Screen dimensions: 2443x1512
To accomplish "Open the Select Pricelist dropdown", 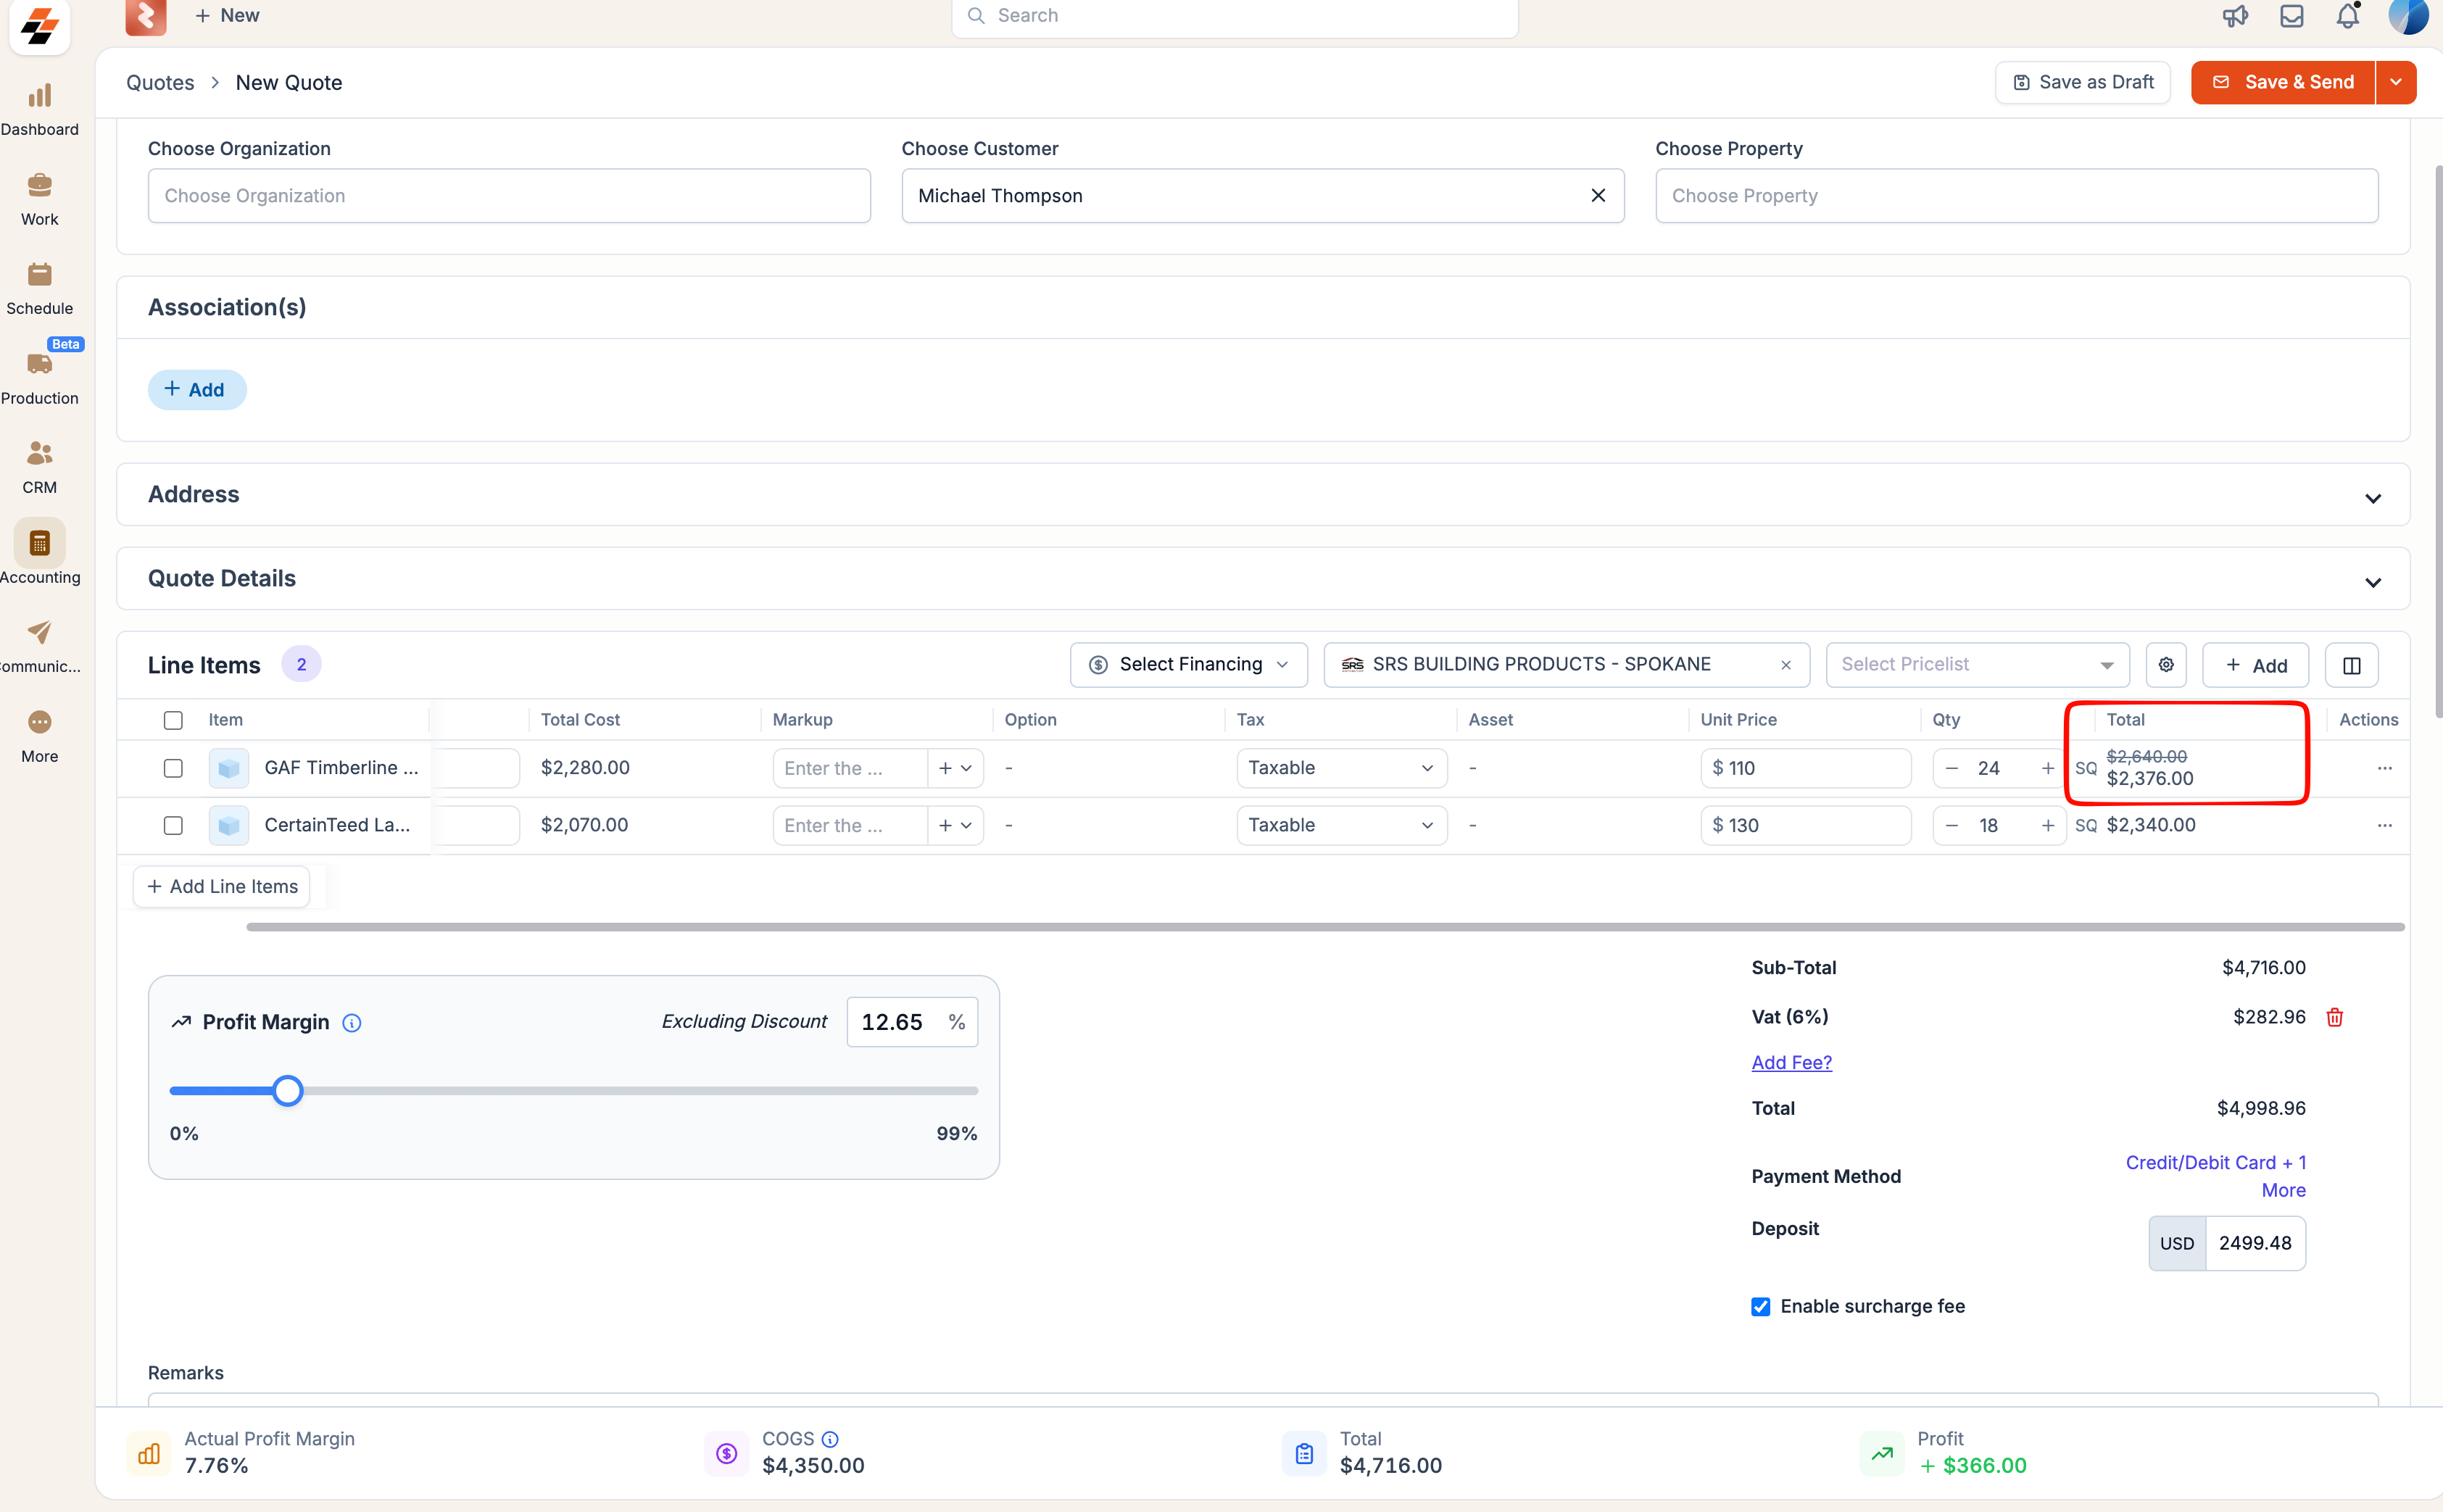I will 1977,665.
